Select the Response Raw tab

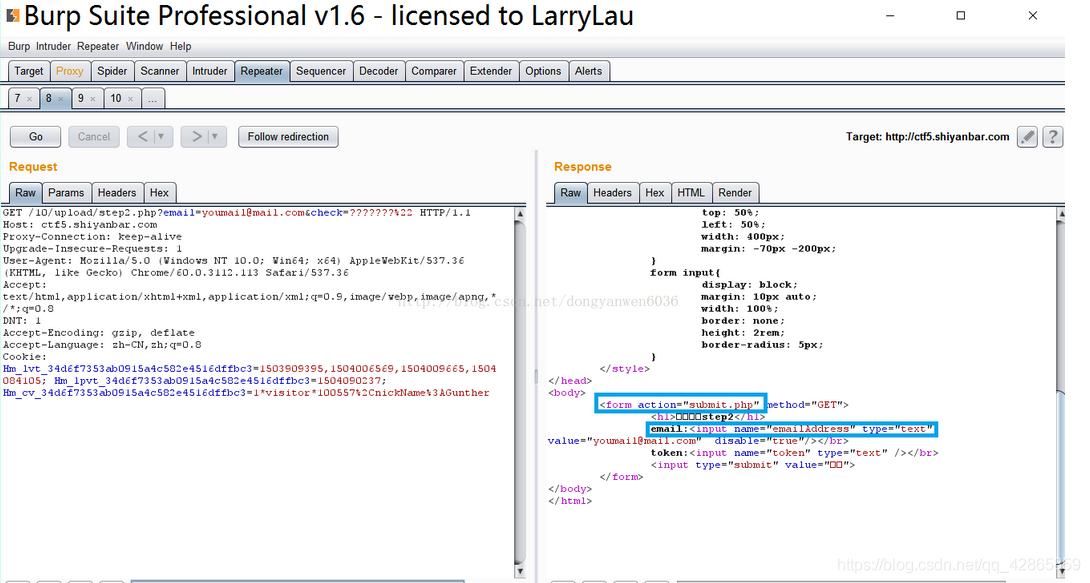click(x=571, y=193)
